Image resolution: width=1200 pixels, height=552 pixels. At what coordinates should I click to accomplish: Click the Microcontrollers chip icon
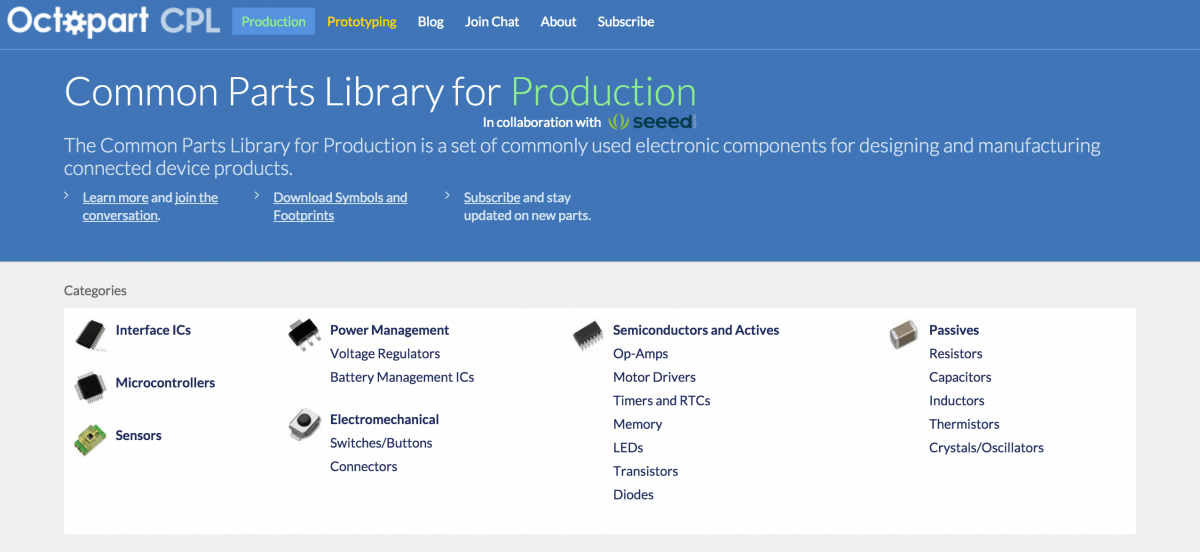point(90,386)
